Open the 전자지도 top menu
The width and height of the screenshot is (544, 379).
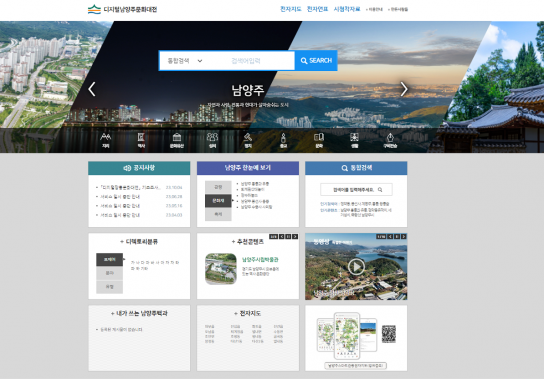click(291, 9)
